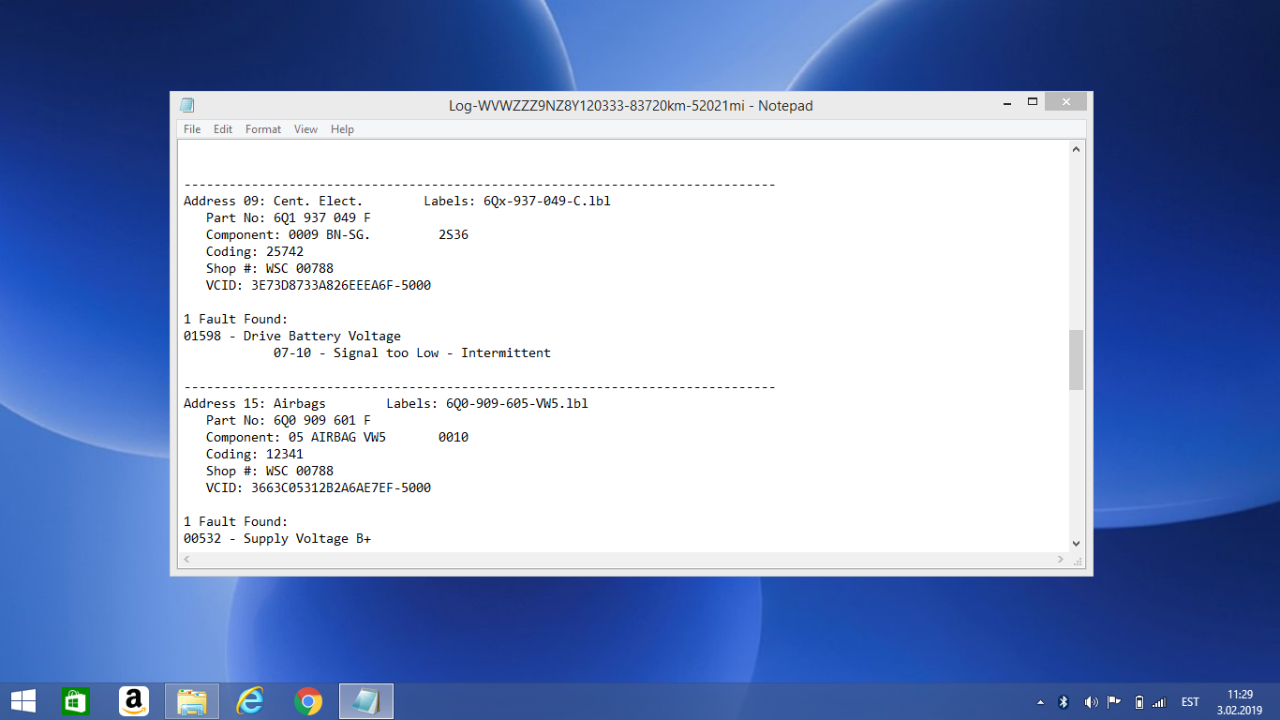Open the Format menu
Viewport: 1280px width, 720px height.
pos(263,129)
